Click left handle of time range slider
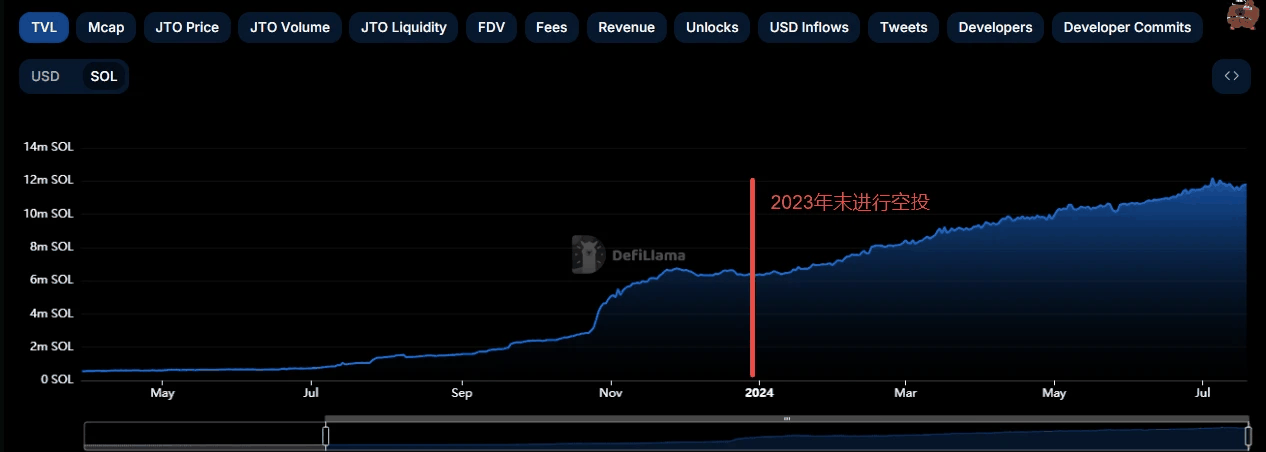 click(325, 436)
